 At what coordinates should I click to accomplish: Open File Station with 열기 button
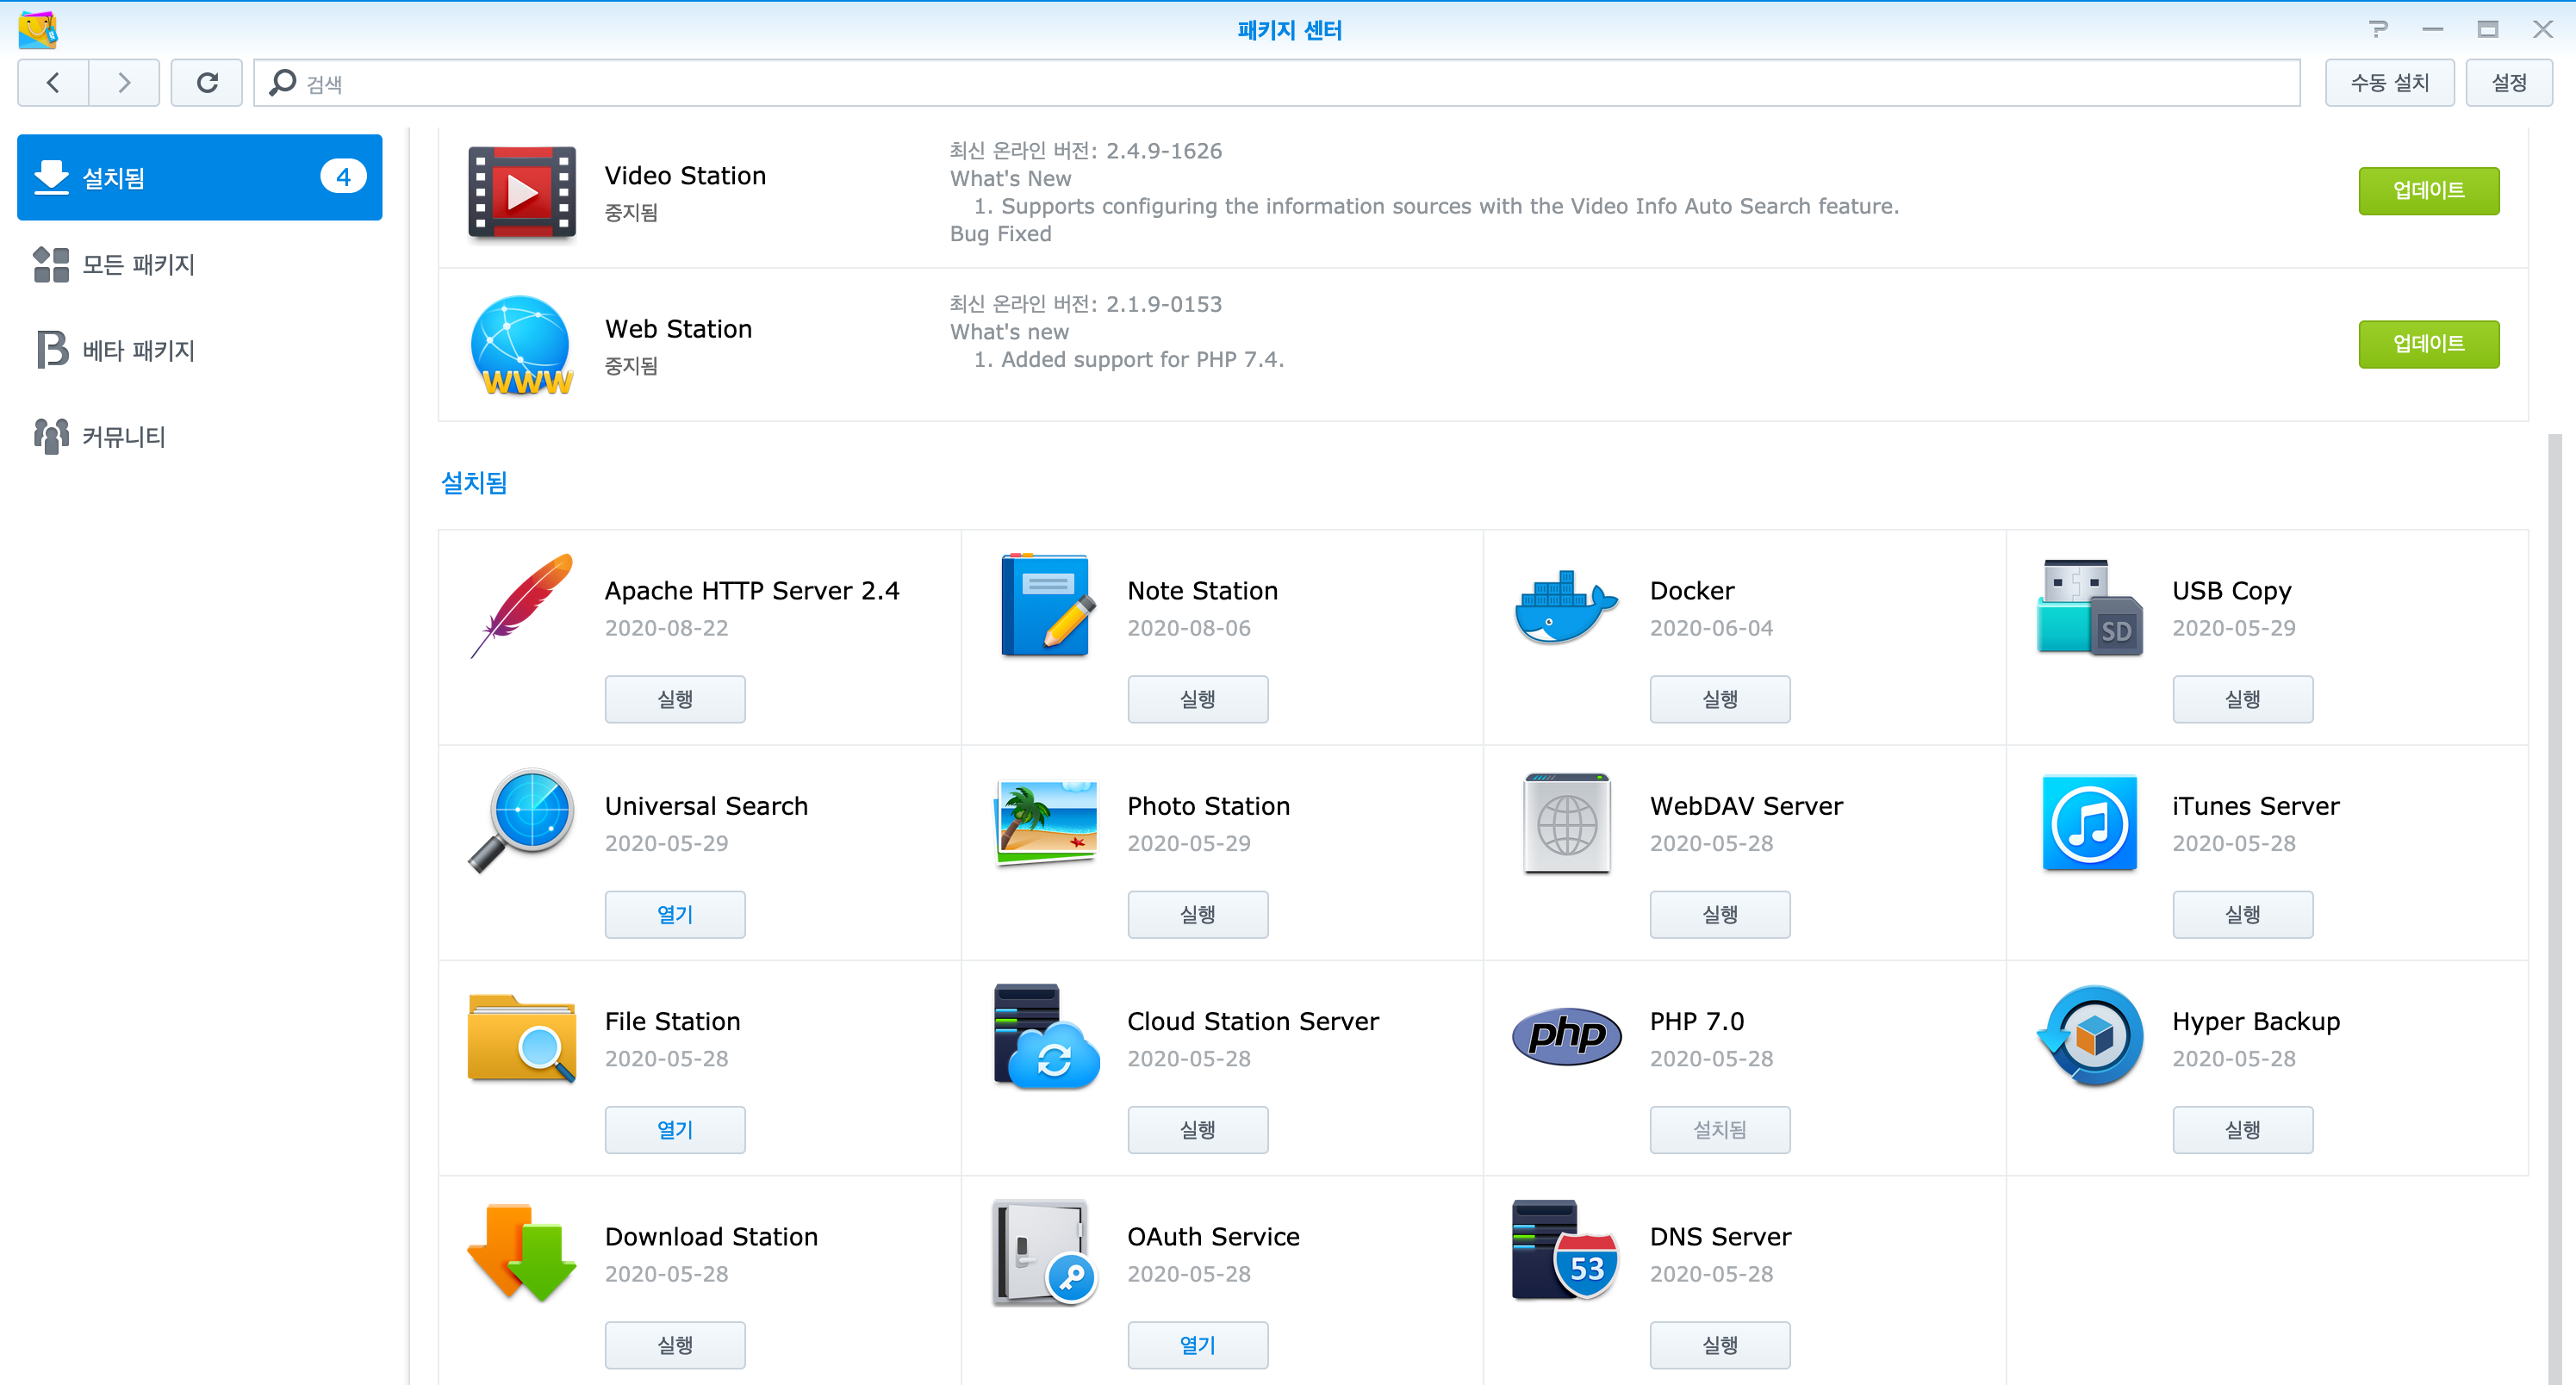[x=674, y=1129]
